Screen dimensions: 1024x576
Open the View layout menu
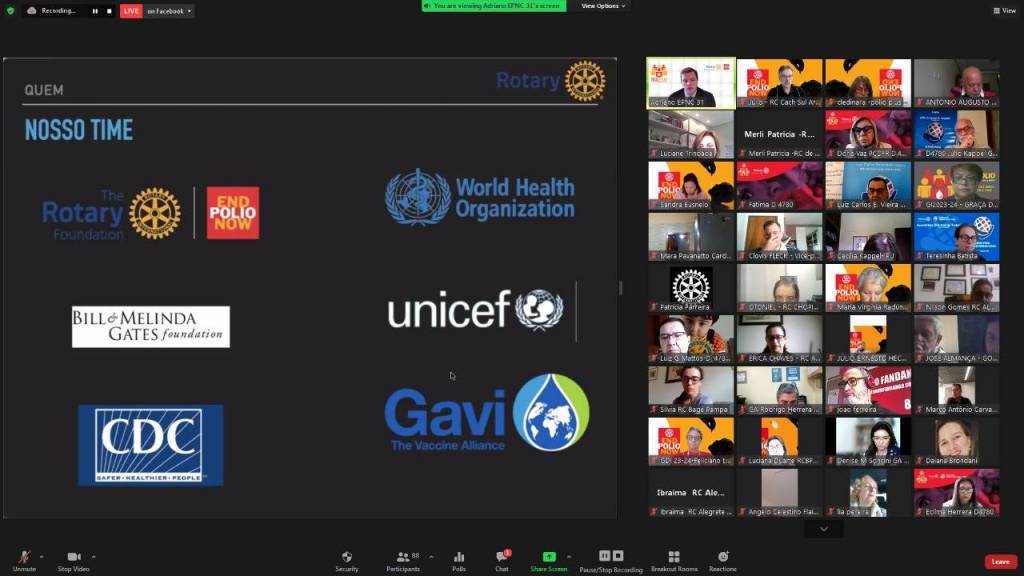coord(1004,11)
